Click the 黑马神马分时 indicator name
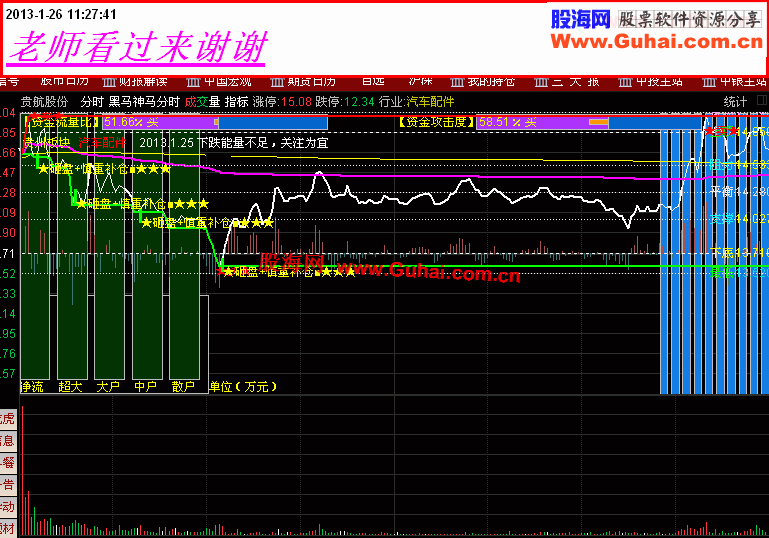Screen dimensions: 769x538 pyautogui.click(x=144, y=102)
